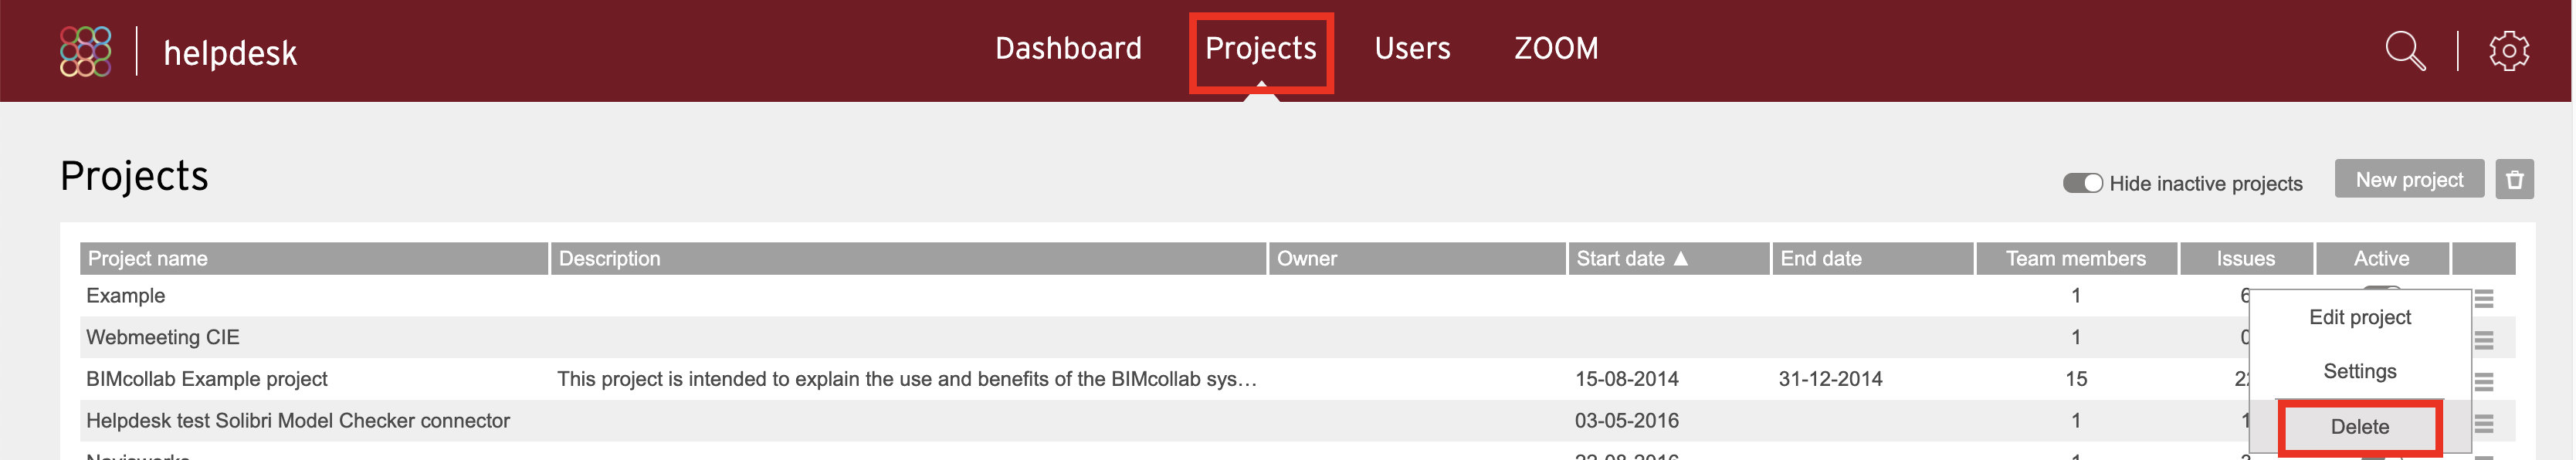Open hamburger menu for Webmeeting CIE row
The image size is (2576, 460).
click(x=2483, y=340)
